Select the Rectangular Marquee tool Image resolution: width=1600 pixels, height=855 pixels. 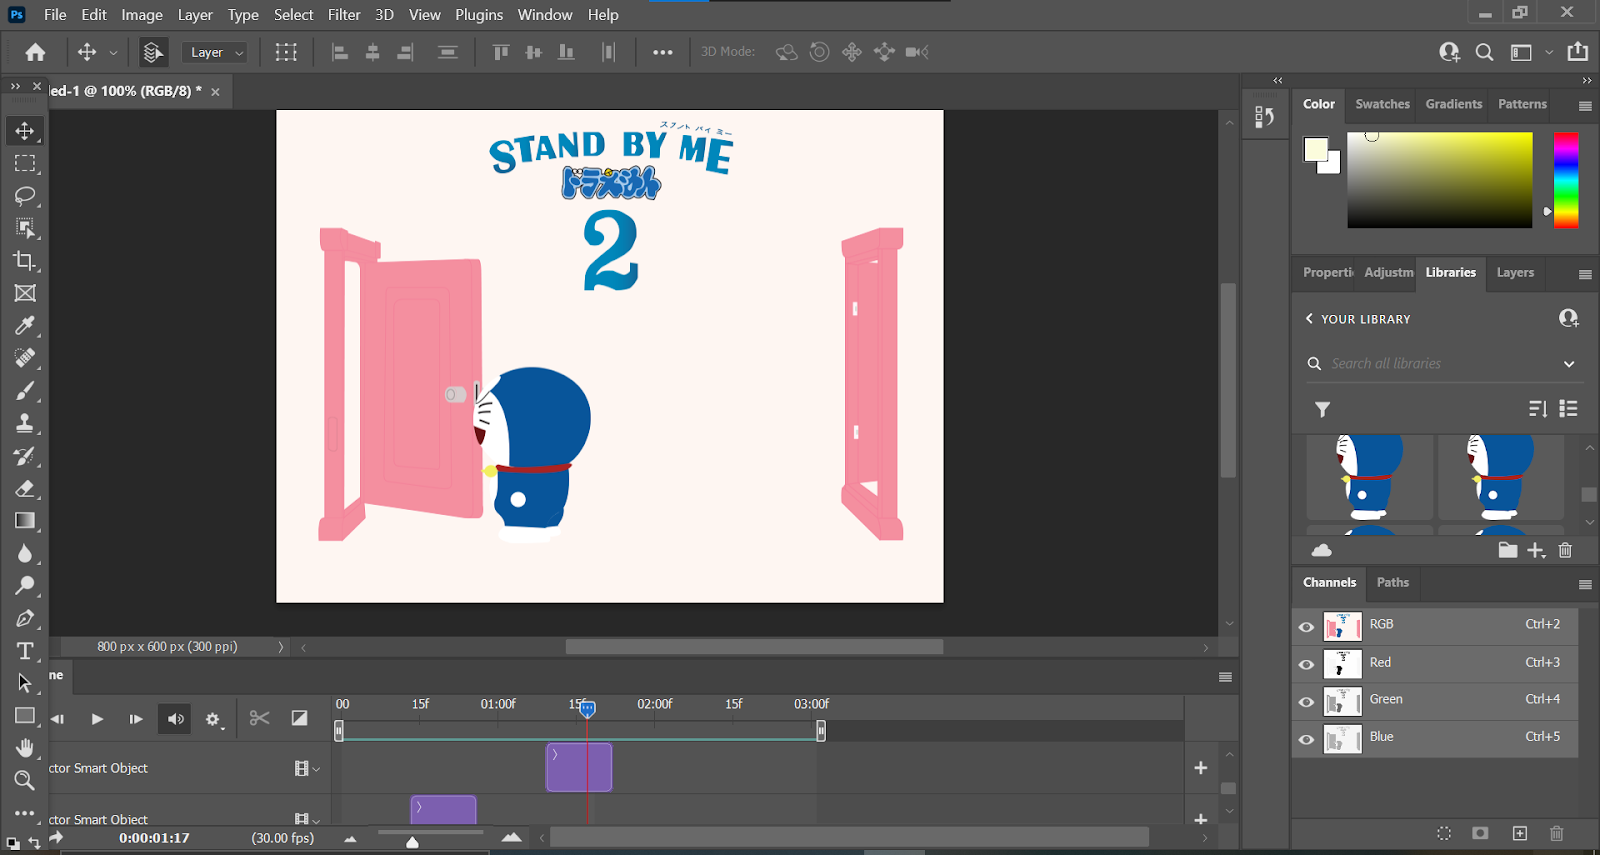point(25,163)
